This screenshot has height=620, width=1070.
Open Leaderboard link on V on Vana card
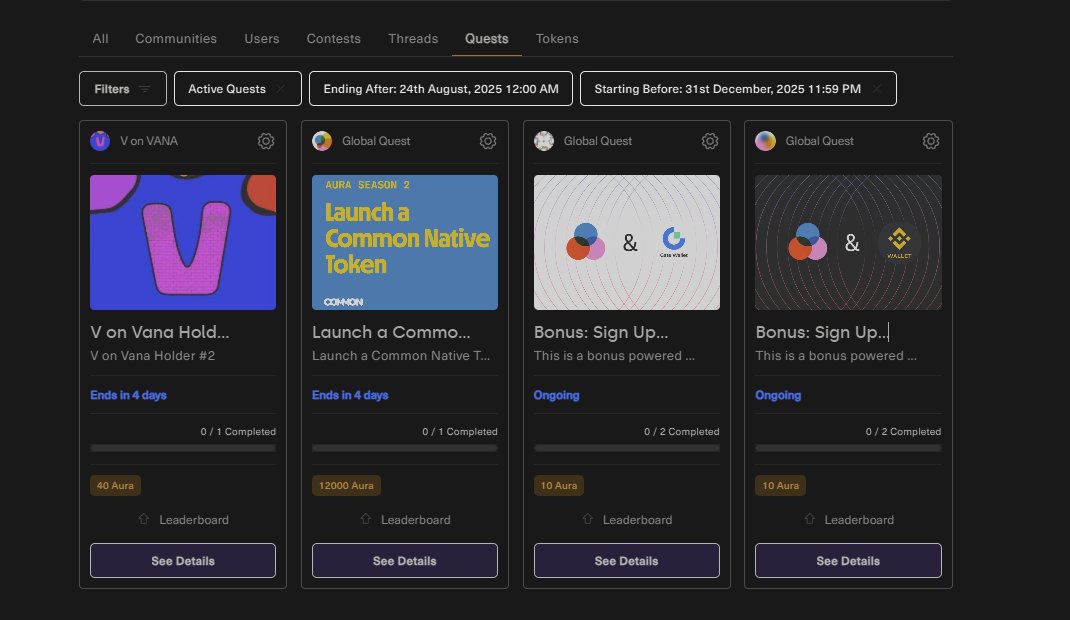coord(194,520)
